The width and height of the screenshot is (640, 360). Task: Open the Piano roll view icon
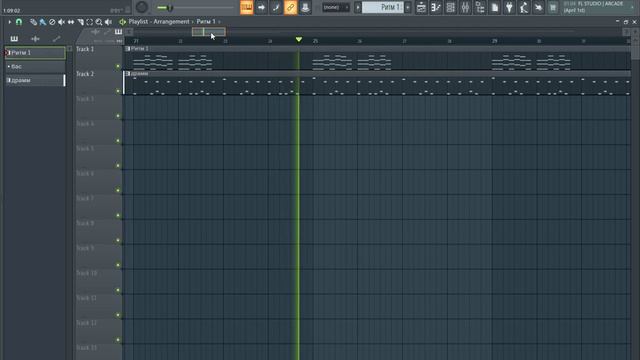pos(436,7)
